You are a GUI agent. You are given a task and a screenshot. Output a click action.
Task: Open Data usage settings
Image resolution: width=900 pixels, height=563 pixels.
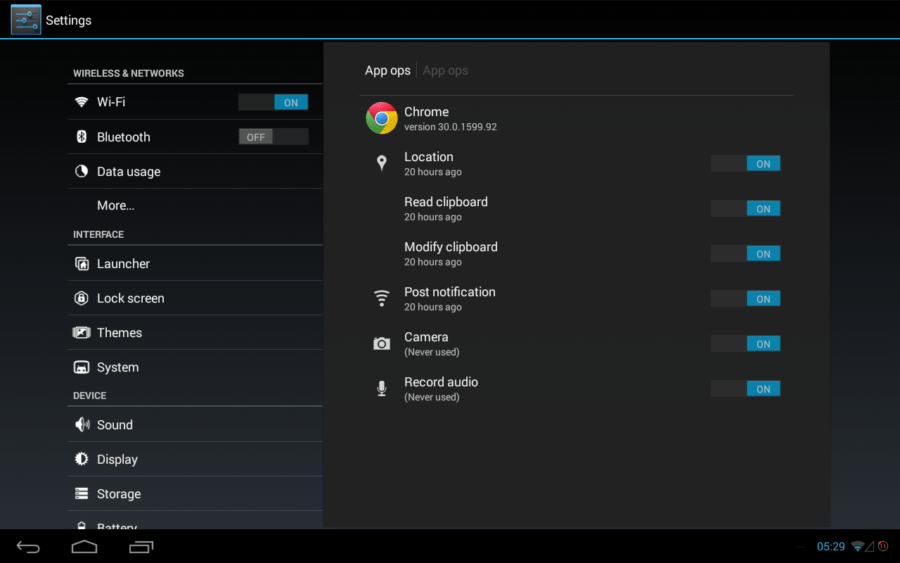pyautogui.click(x=195, y=171)
